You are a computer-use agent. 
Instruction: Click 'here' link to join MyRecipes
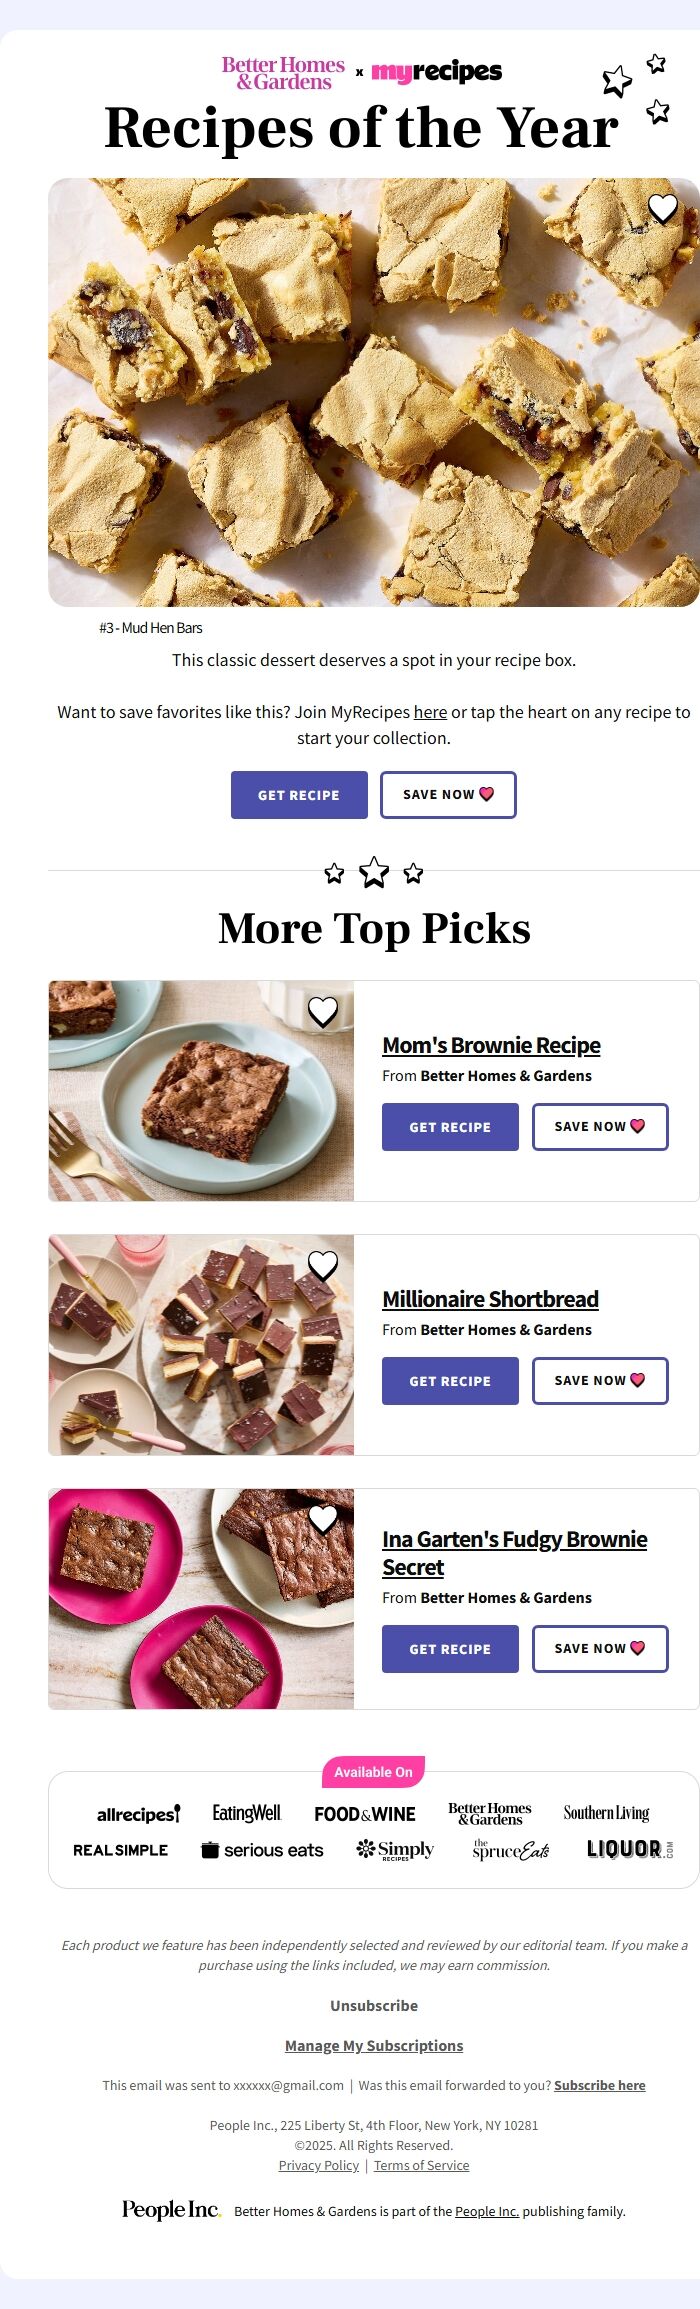click(x=430, y=712)
